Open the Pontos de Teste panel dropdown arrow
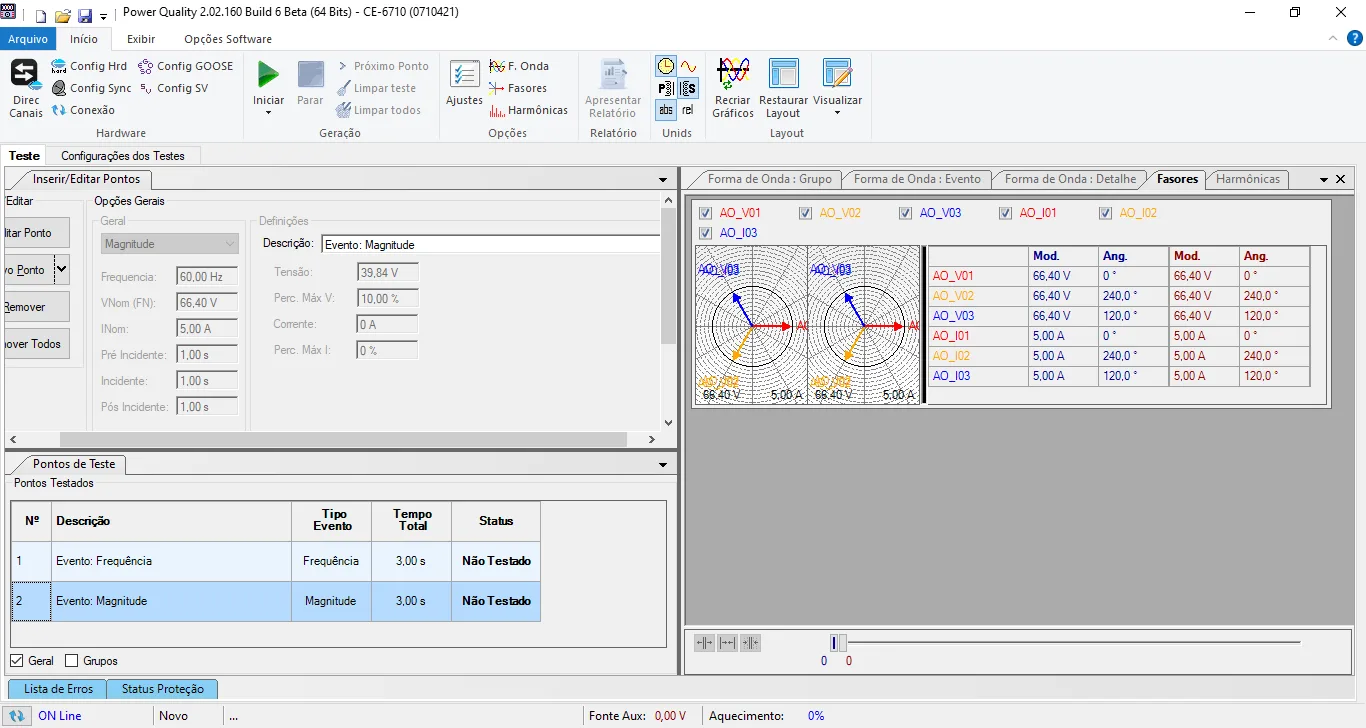Screen dimensions: 1366x728 662,465
